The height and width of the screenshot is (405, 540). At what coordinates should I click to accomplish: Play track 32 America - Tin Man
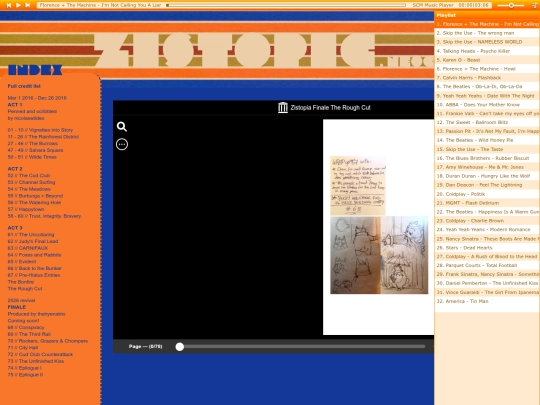[x=487, y=301]
